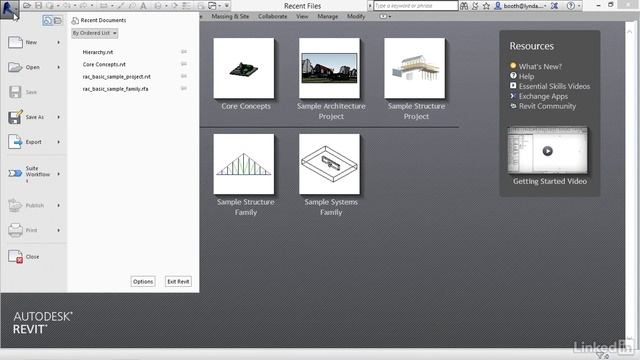
Task: Open the Exchange Apps link under Resources
Action: 543,96
